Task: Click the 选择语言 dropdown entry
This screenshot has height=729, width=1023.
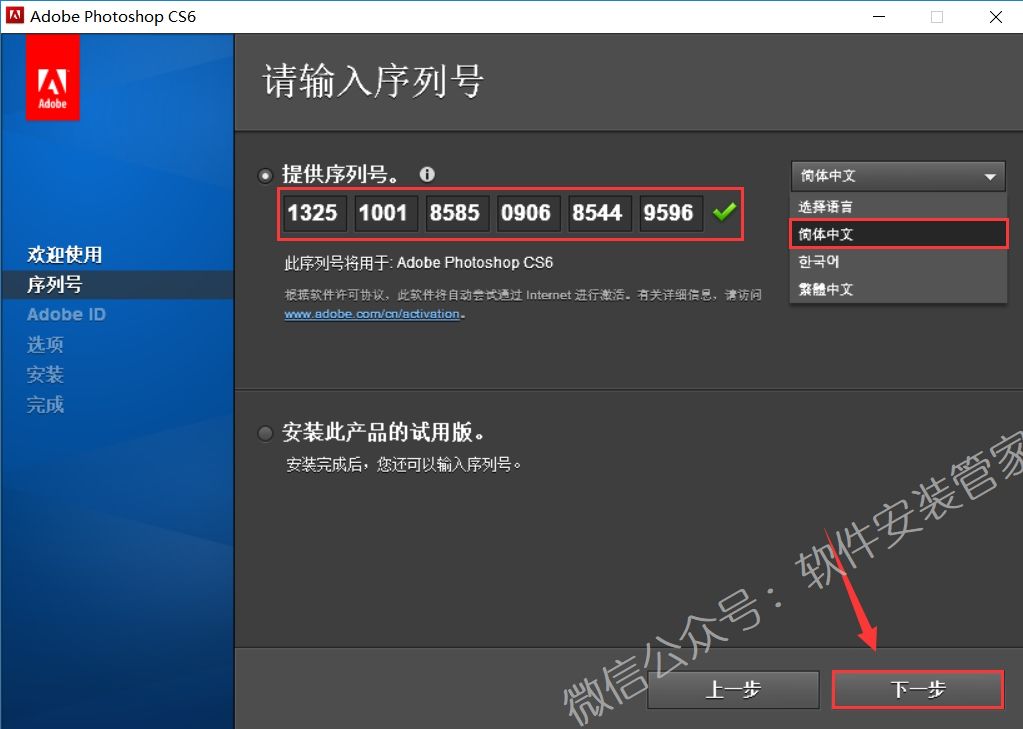Action: [x=897, y=205]
